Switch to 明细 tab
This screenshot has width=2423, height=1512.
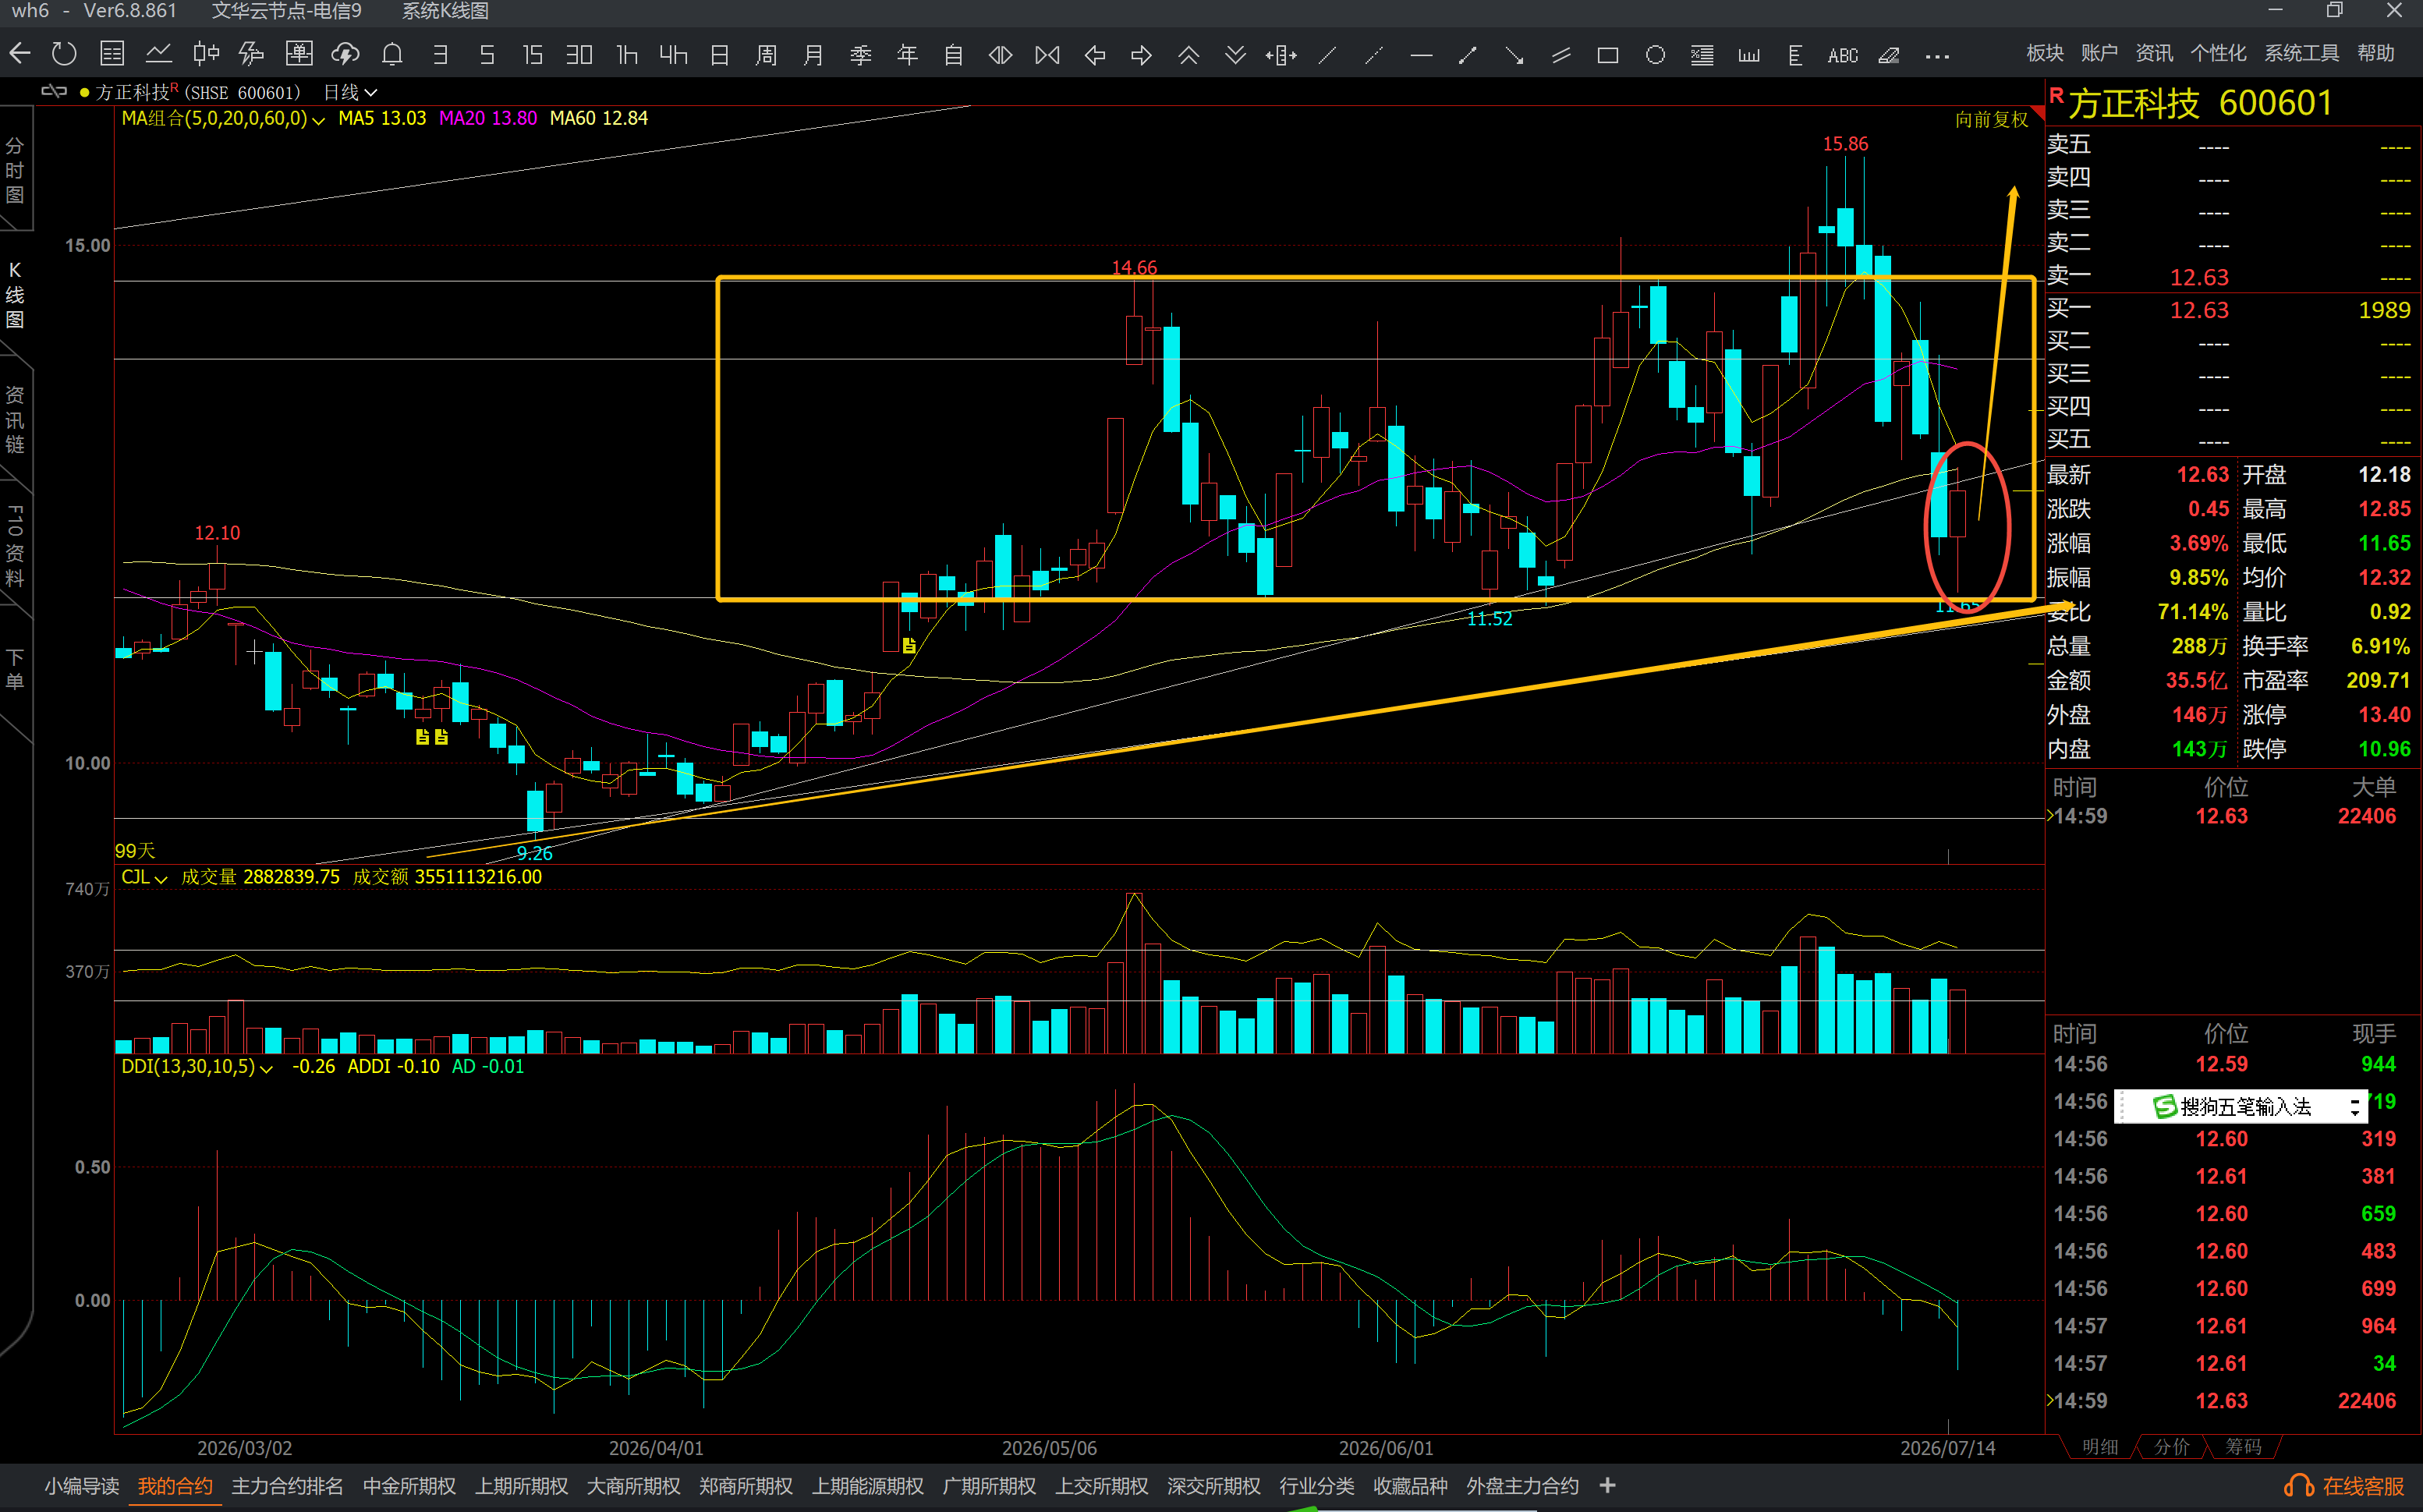(x=2099, y=1447)
